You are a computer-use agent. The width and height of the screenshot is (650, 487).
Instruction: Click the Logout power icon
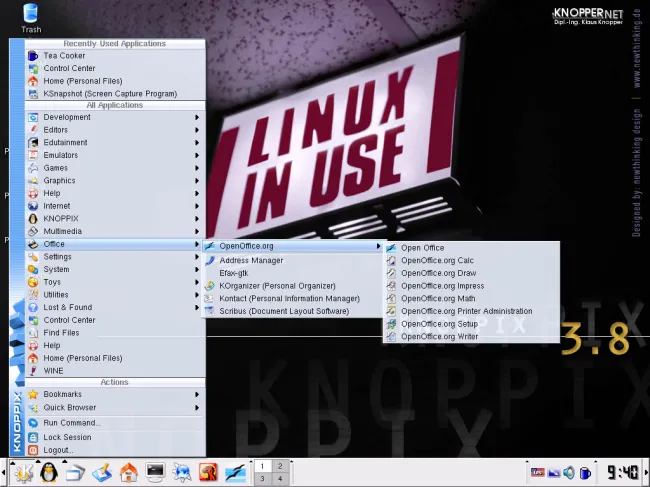[x=33, y=450]
